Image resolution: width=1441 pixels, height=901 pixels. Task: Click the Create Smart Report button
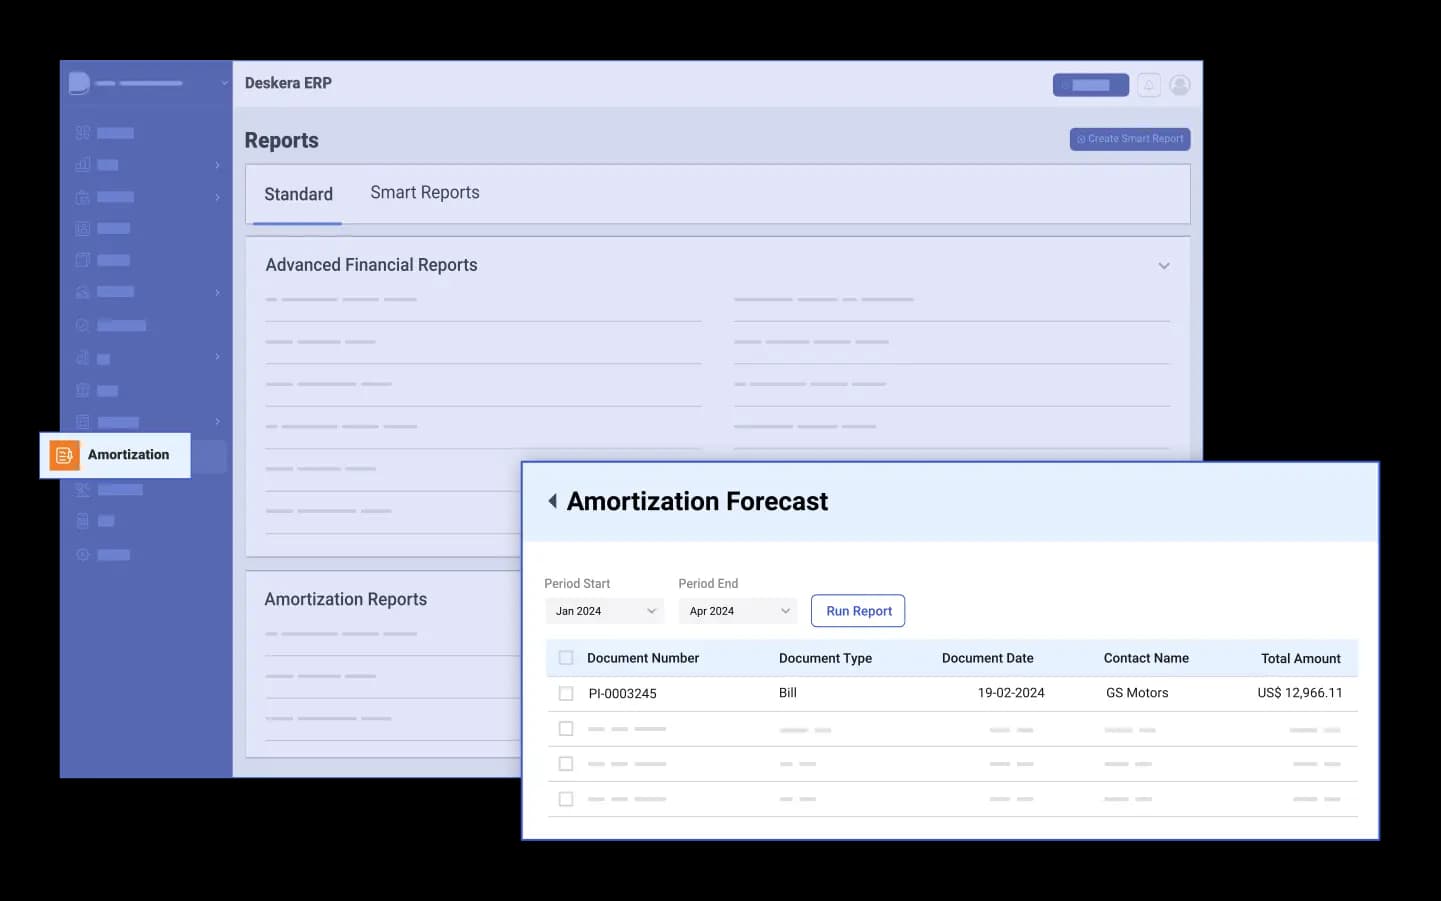pyautogui.click(x=1130, y=139)
